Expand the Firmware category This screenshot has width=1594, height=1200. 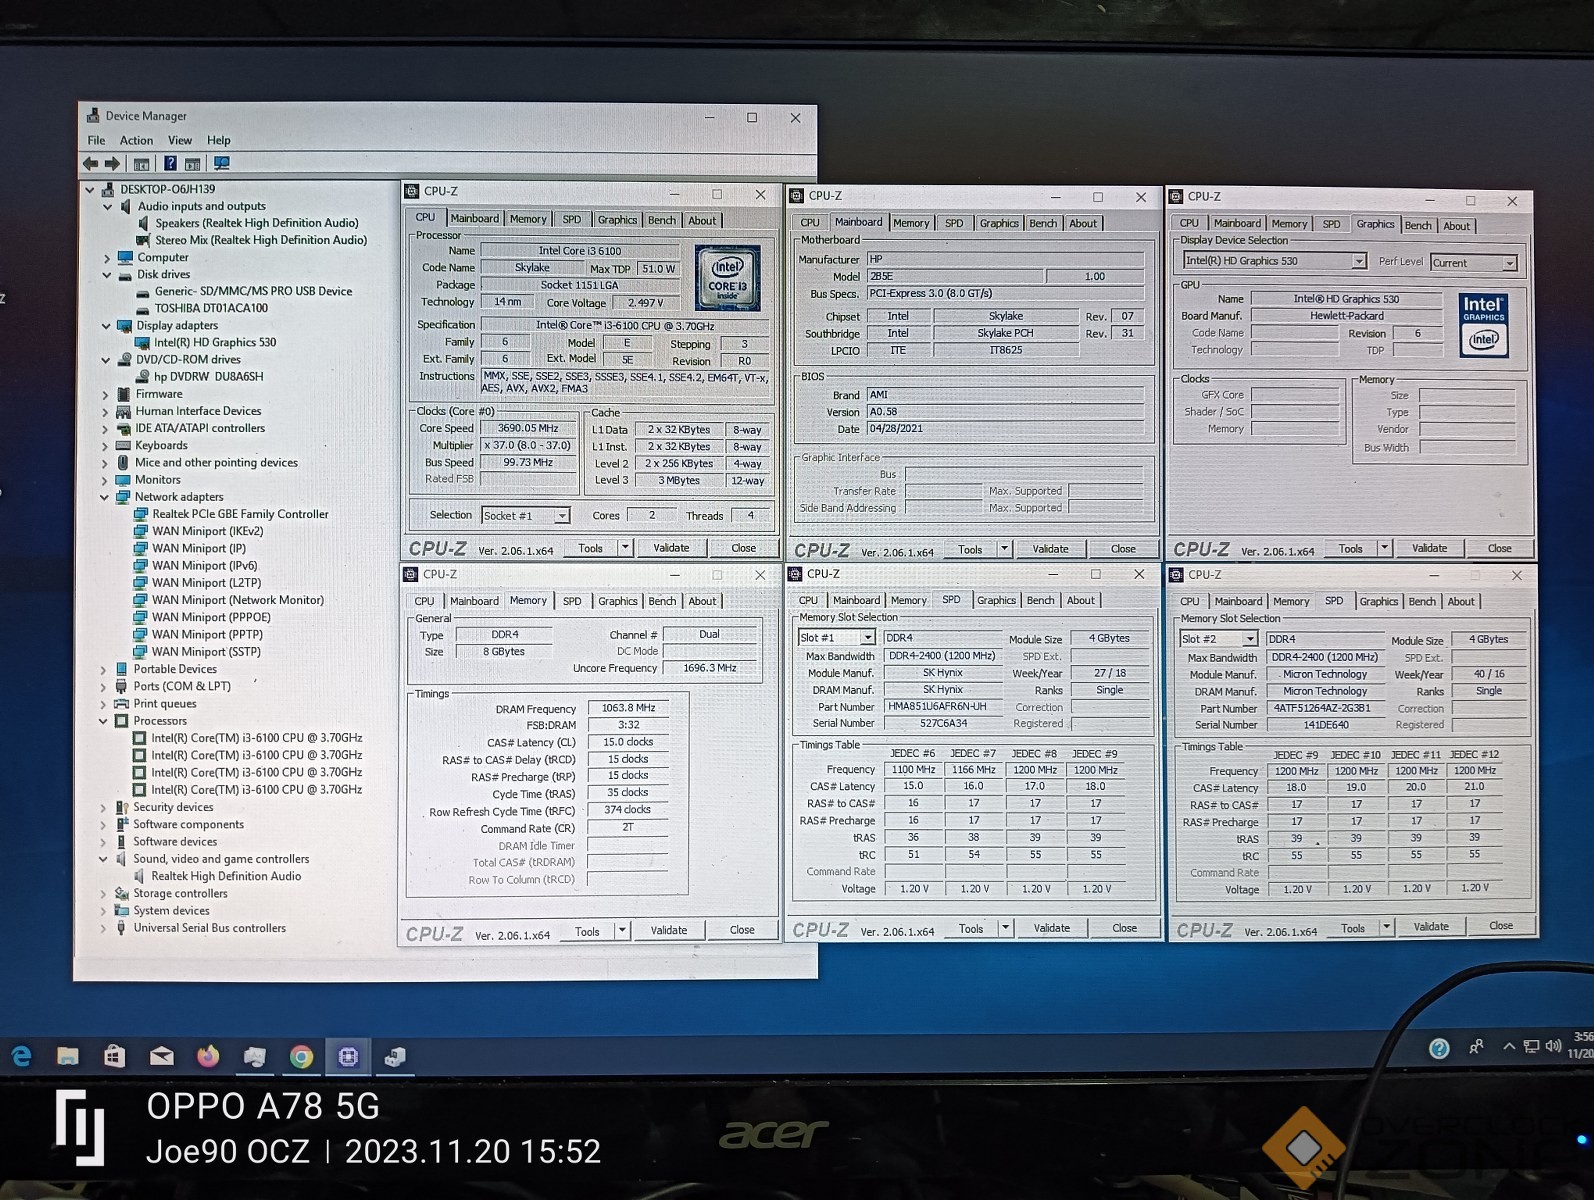tap(105, 395)
